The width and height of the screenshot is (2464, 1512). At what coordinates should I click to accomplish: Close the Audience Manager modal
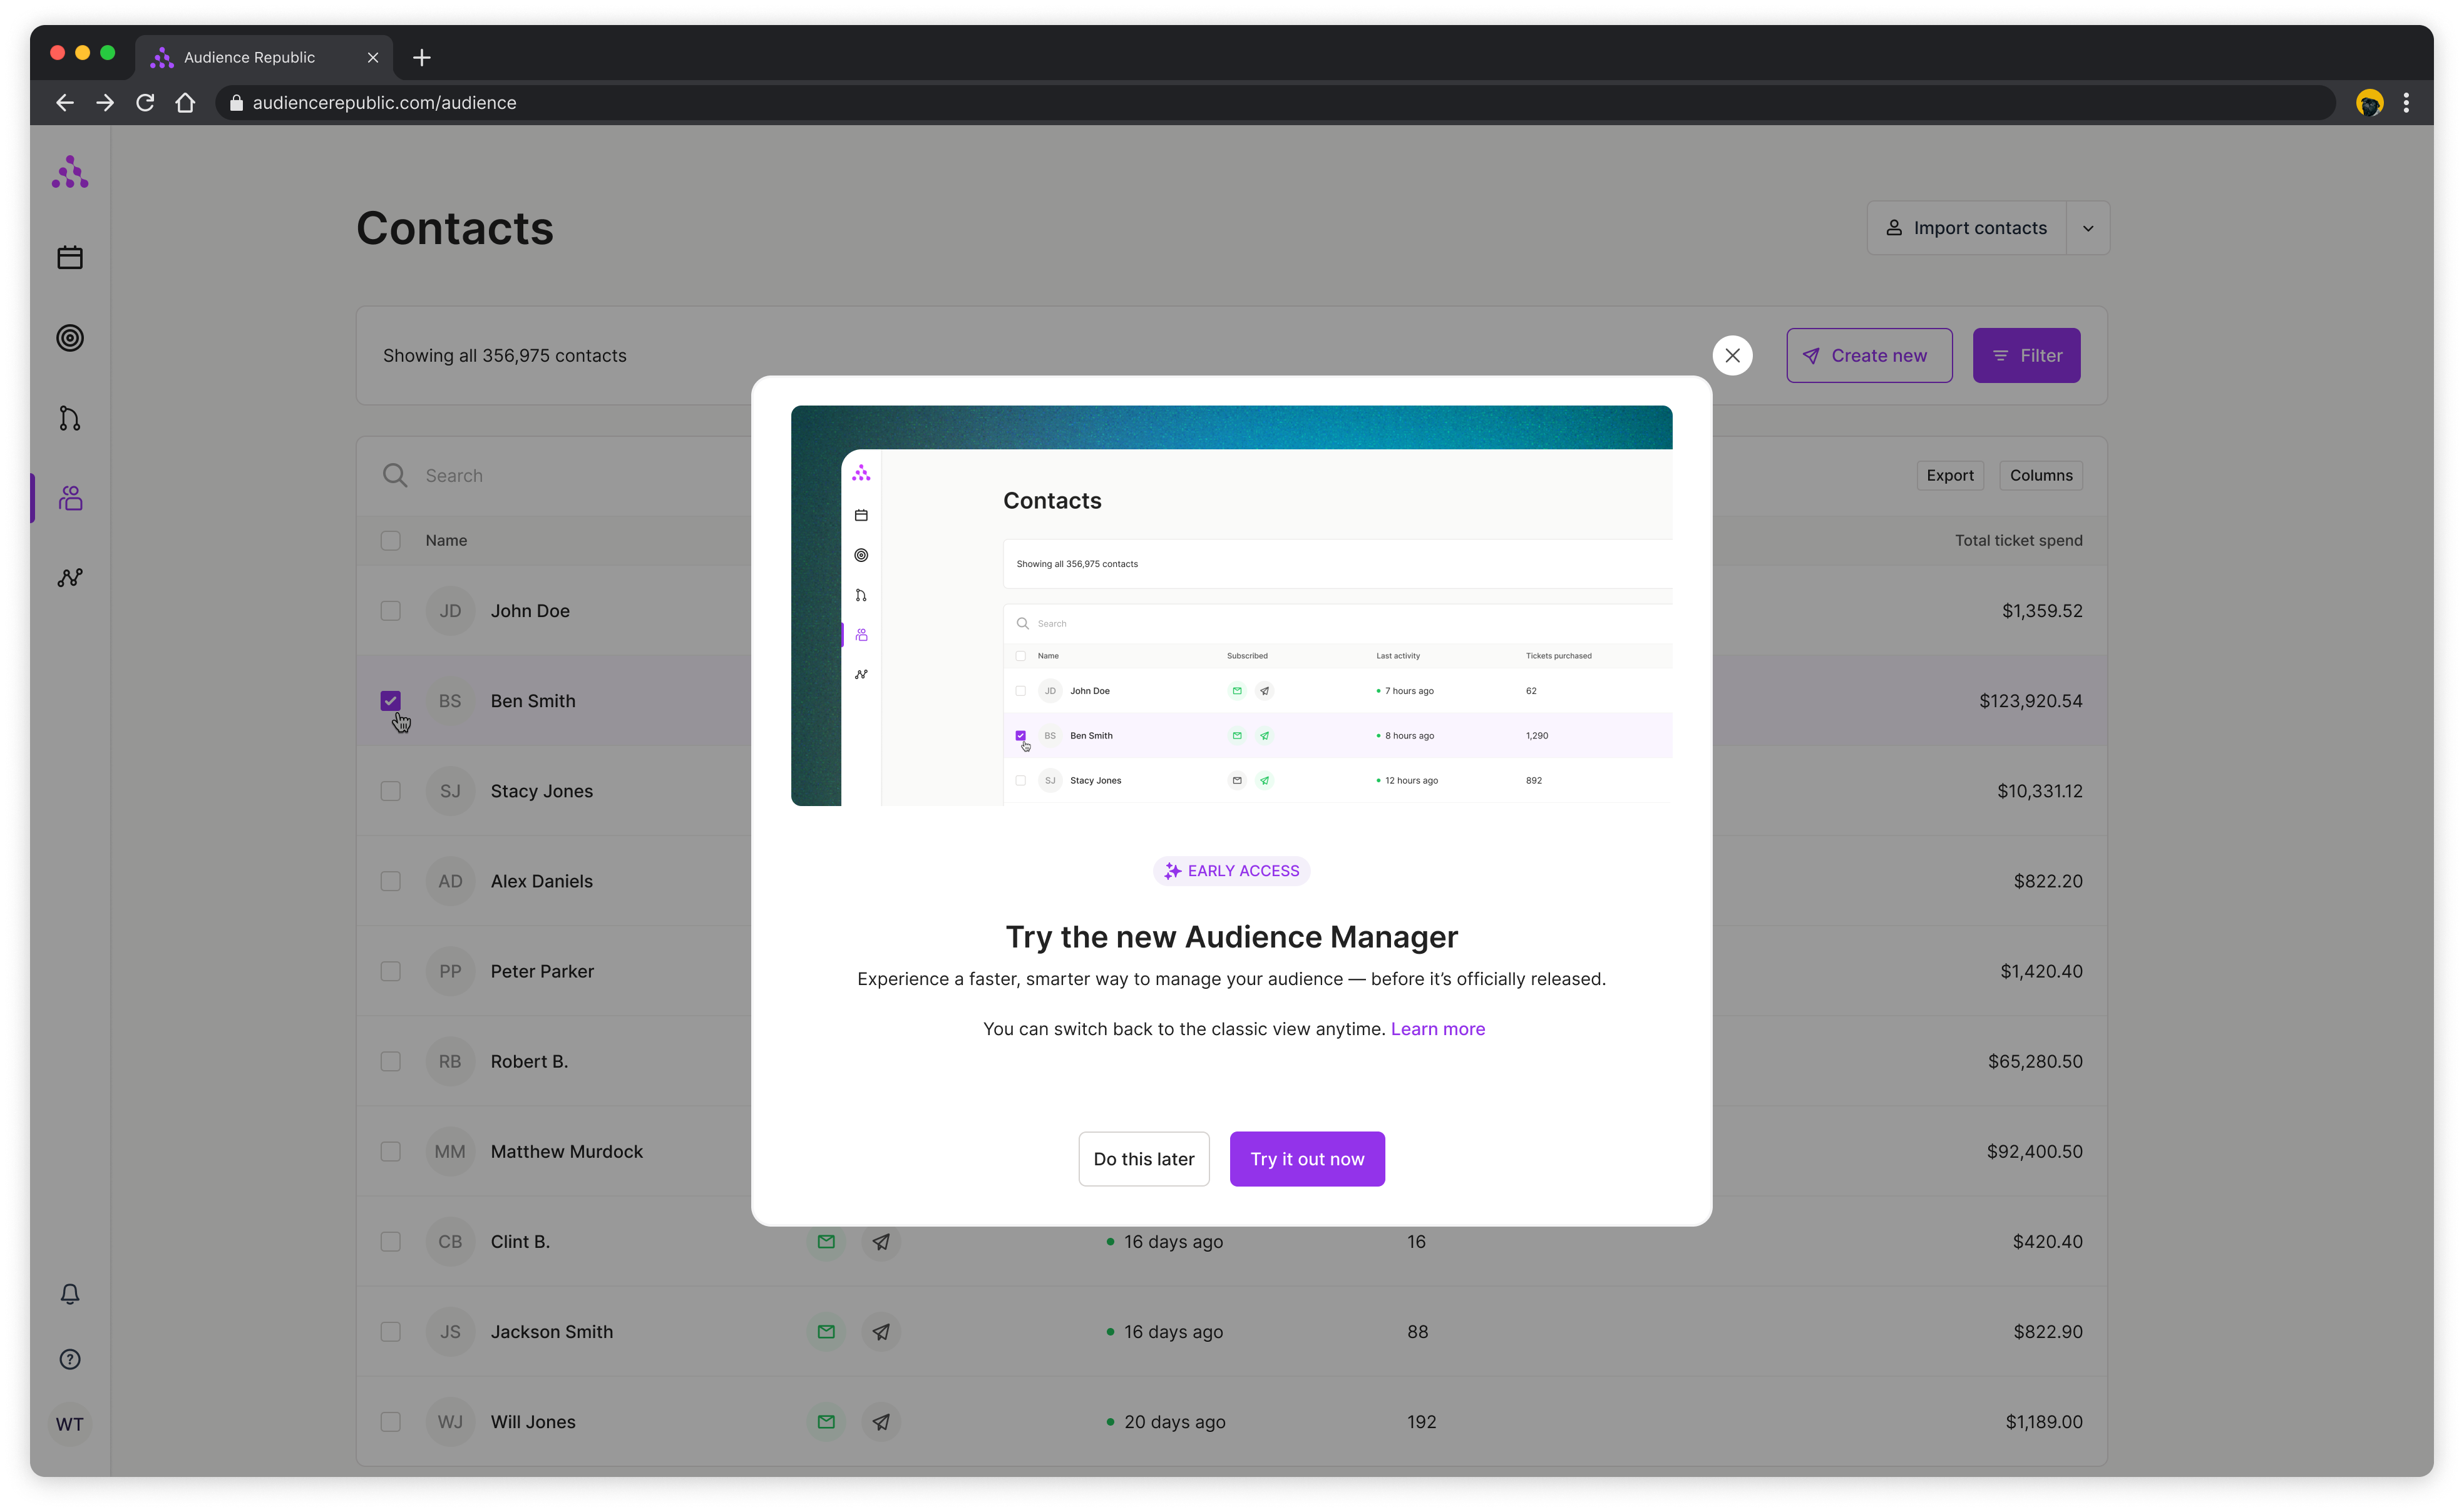click(x=1732, y=355)
